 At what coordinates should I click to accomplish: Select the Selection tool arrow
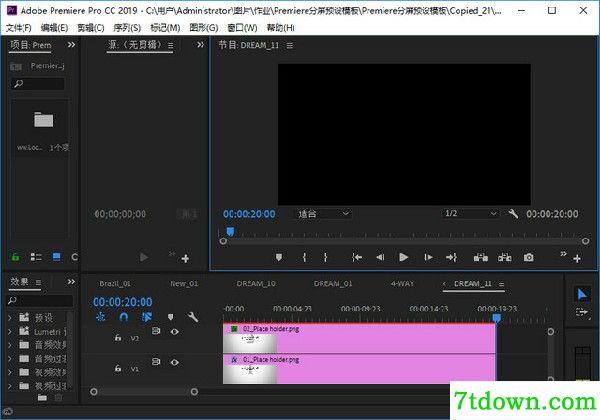[x=582, y=294]
